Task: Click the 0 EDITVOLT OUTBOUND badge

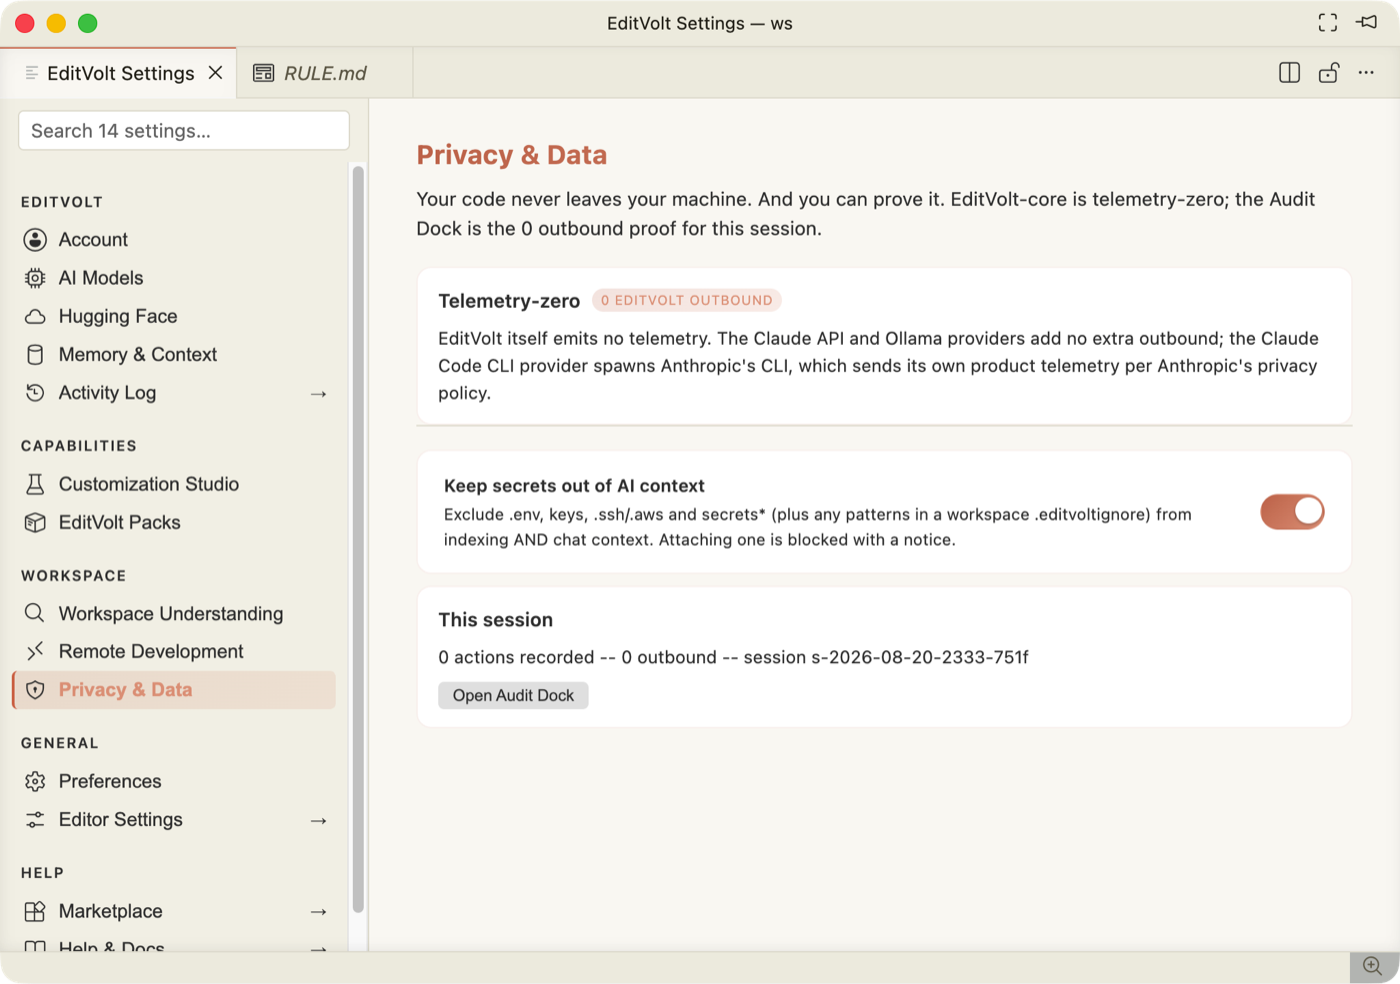Action: pos(686,300)
